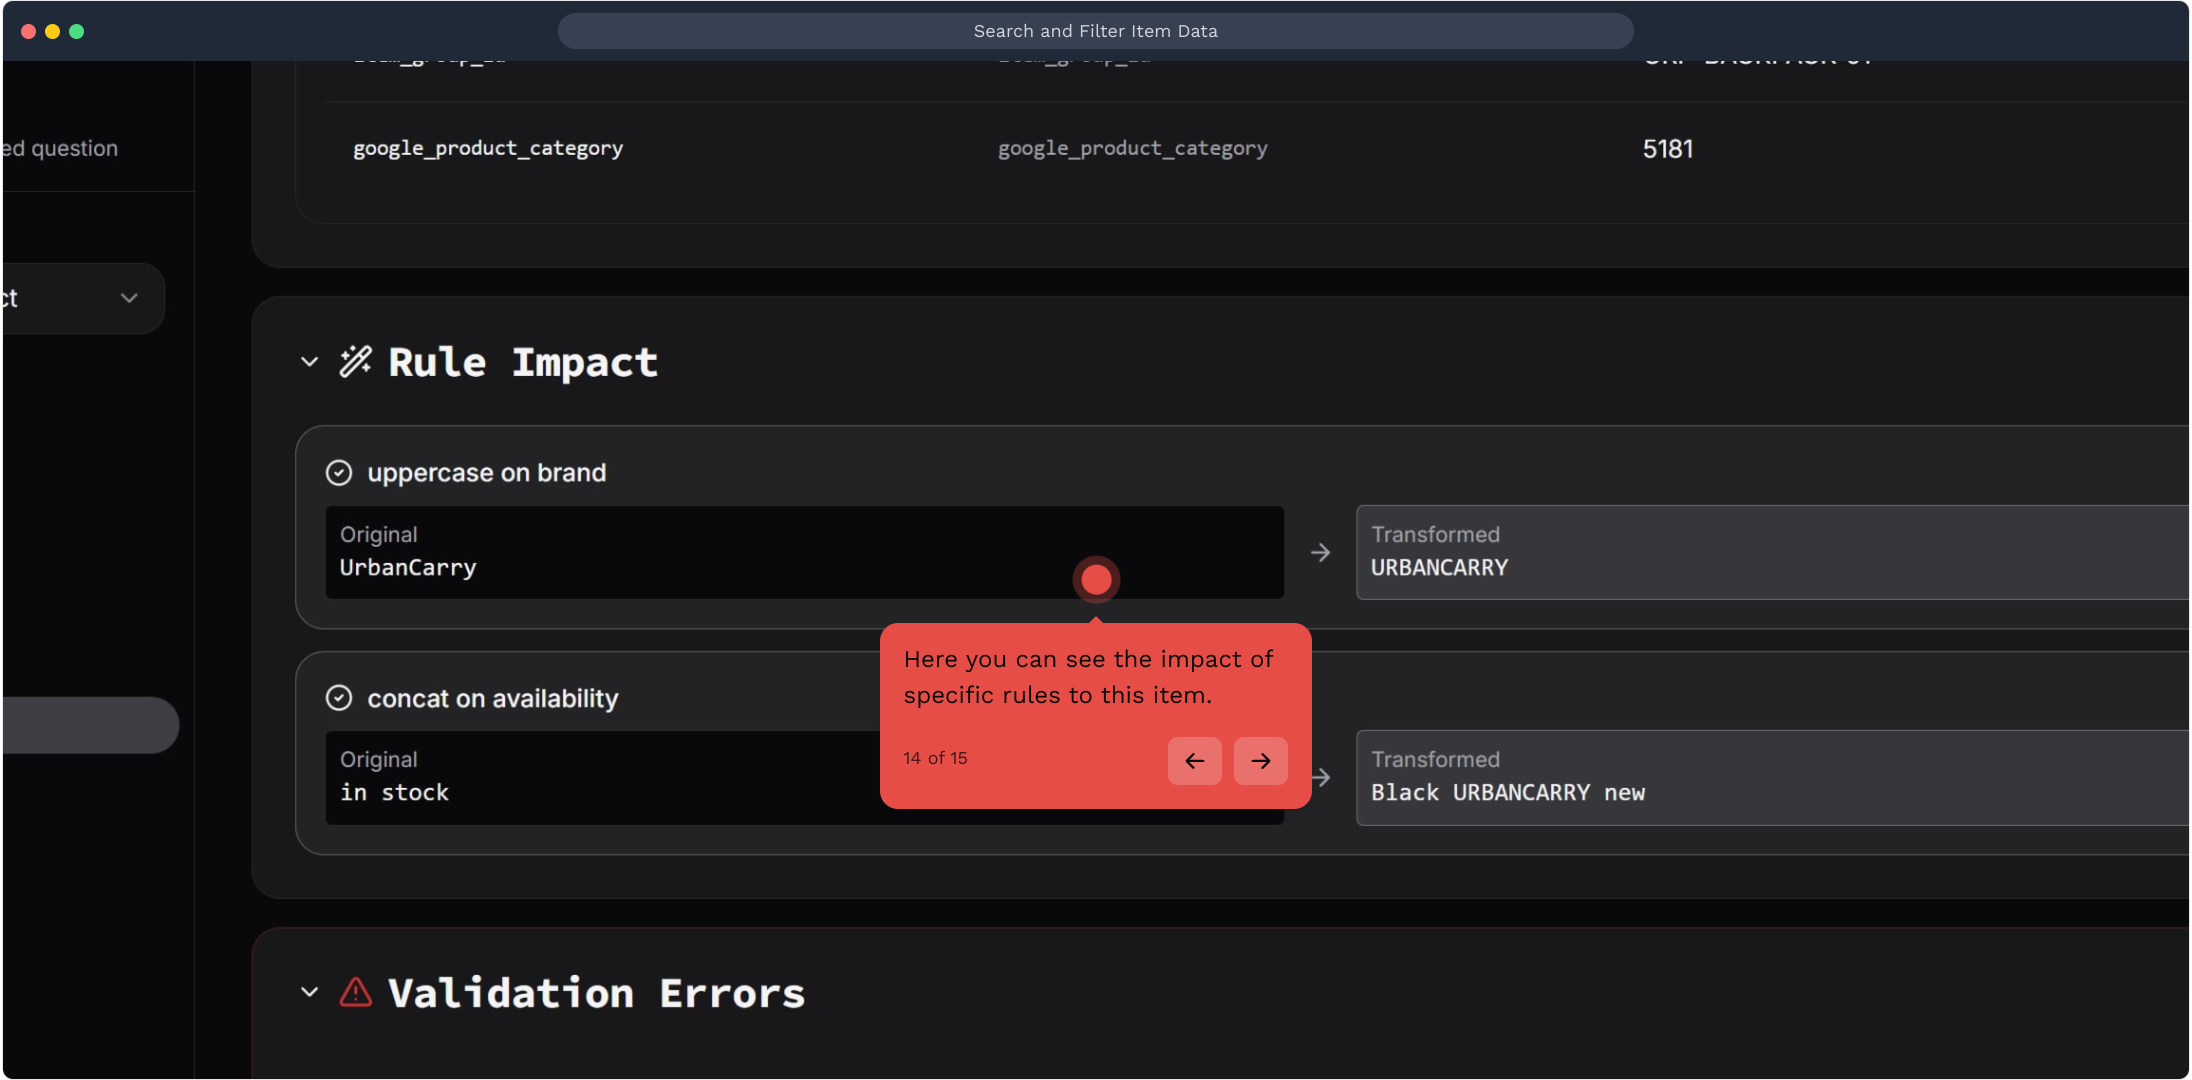This screenshot has width=2192, height=1080.
Task: Click the 5181 google_product_category value
Action: point(1667,149)
